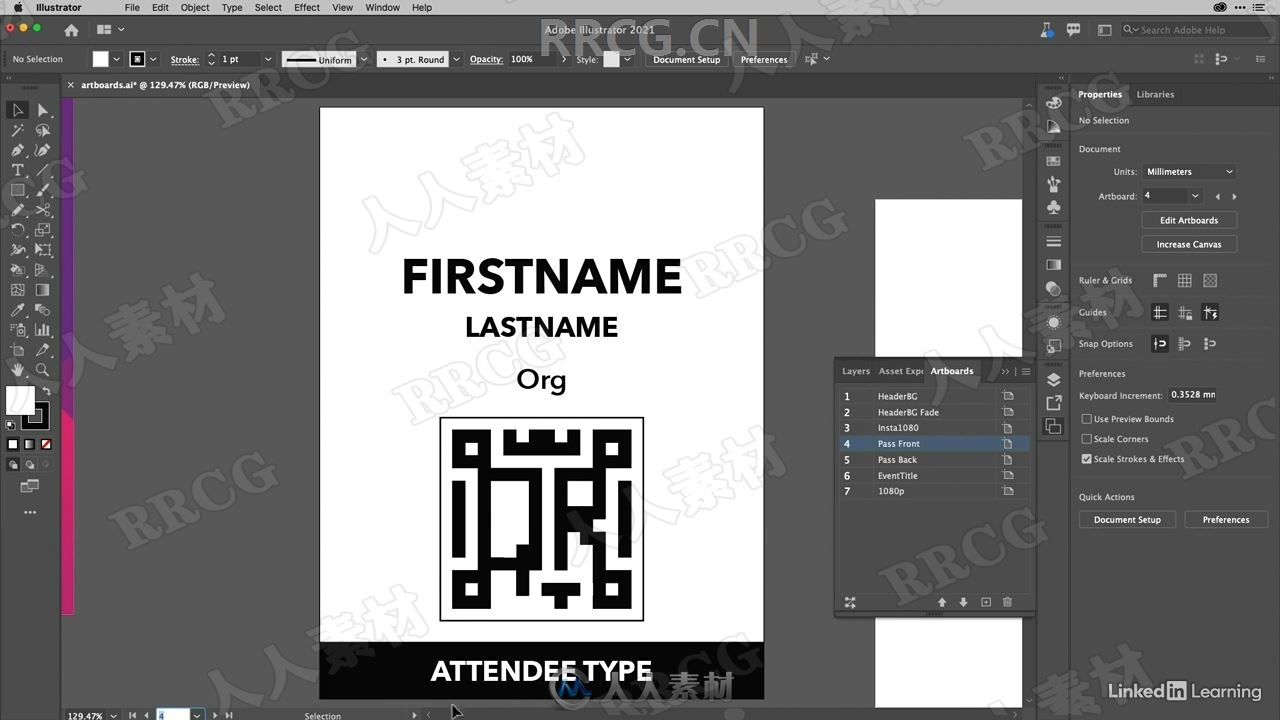Select the Rotate tool
Viewport: 1280px width, 720px height.
[17, 230]
